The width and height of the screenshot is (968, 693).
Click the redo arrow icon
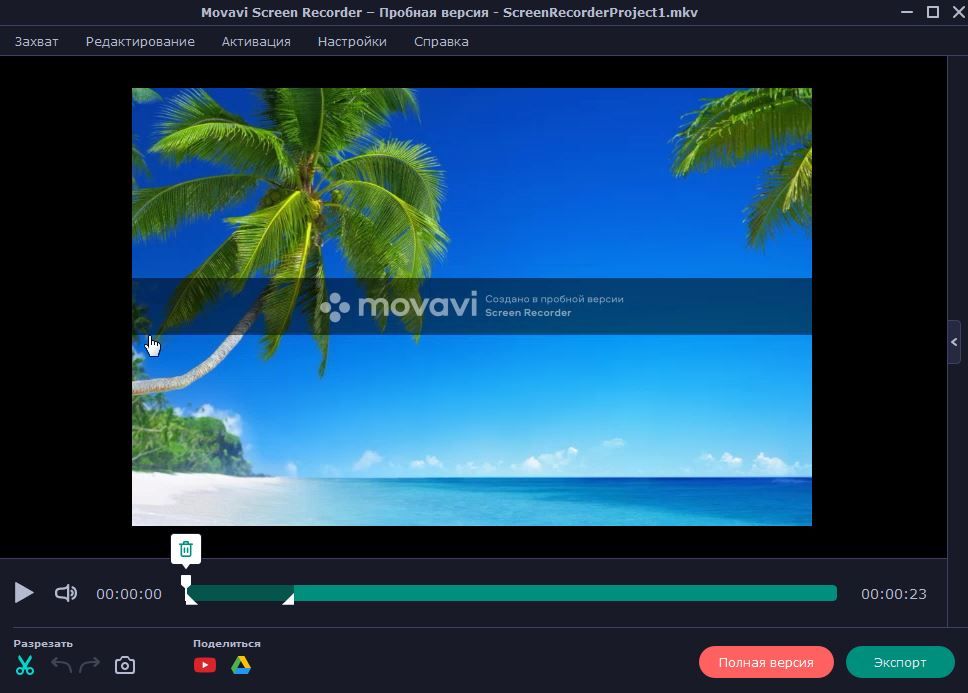point(90,665)
